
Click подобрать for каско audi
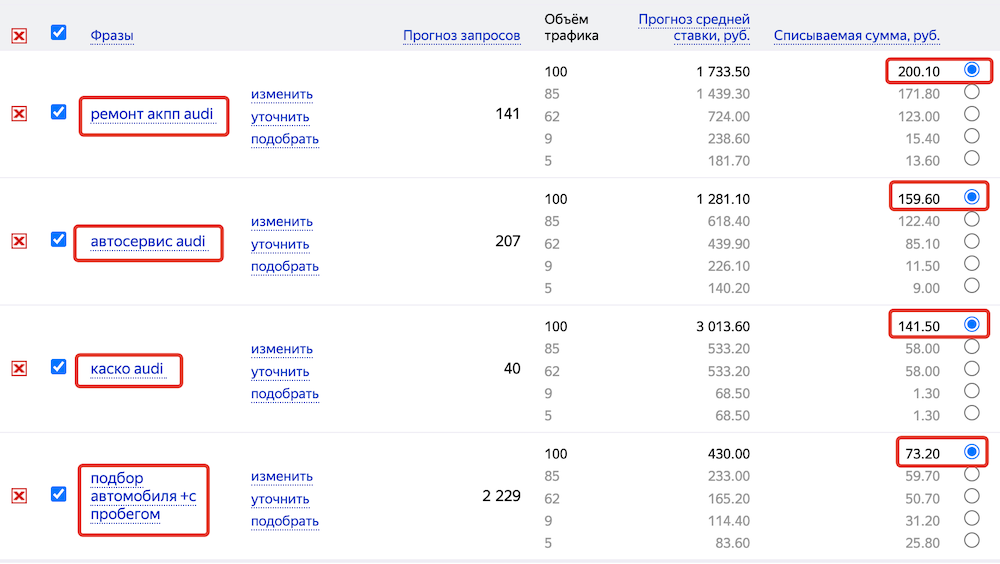285,394
